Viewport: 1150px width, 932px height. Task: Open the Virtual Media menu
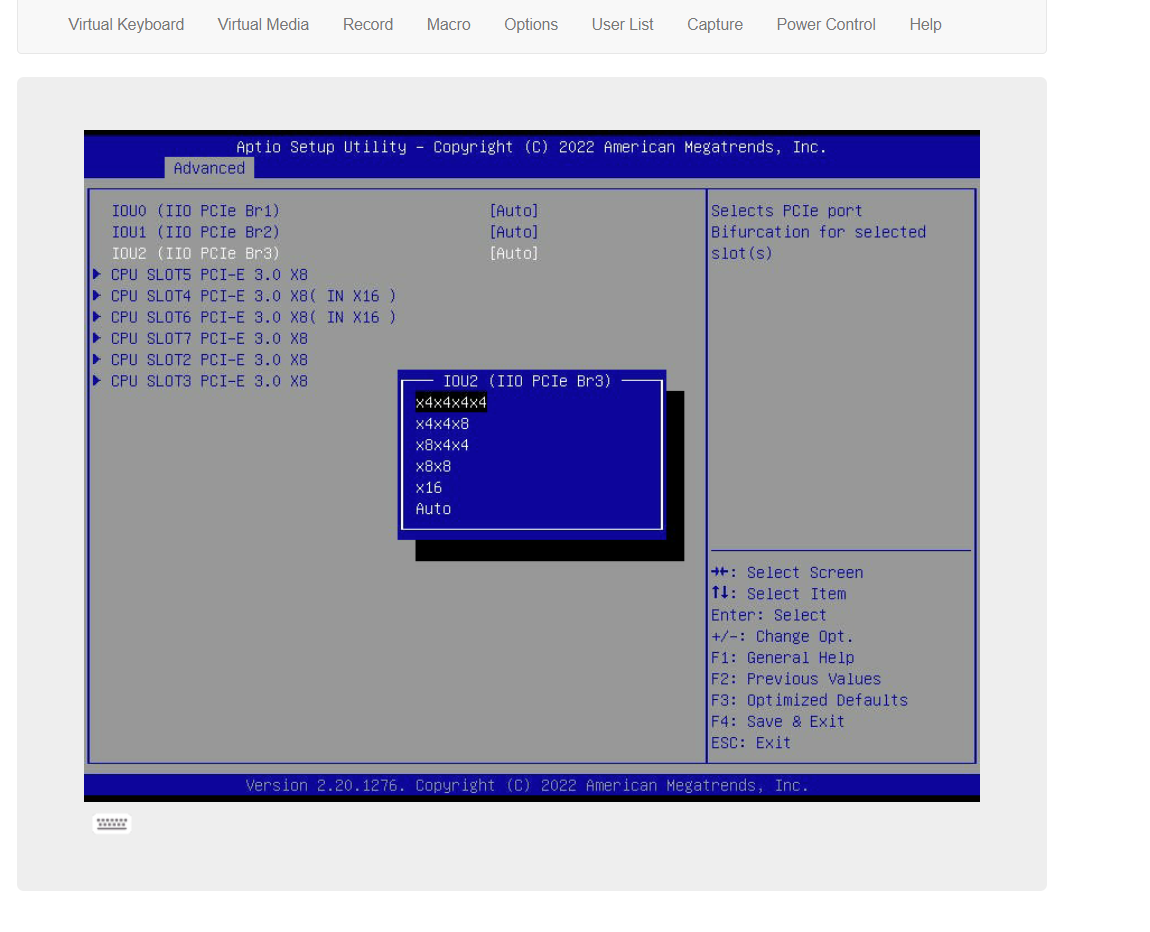pyautogui.click(x=263, y=25)
